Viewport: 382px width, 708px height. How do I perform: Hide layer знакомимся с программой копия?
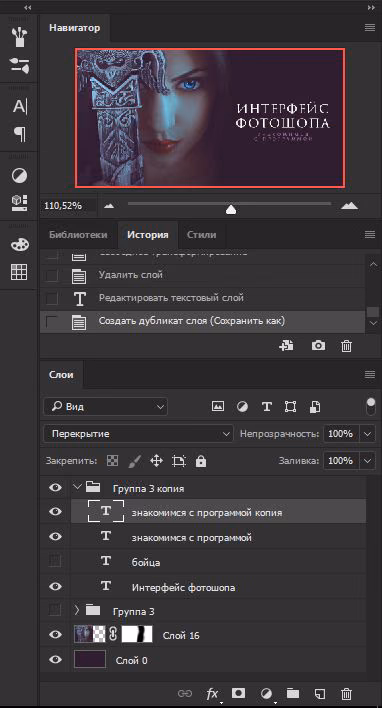coord(56,512)
